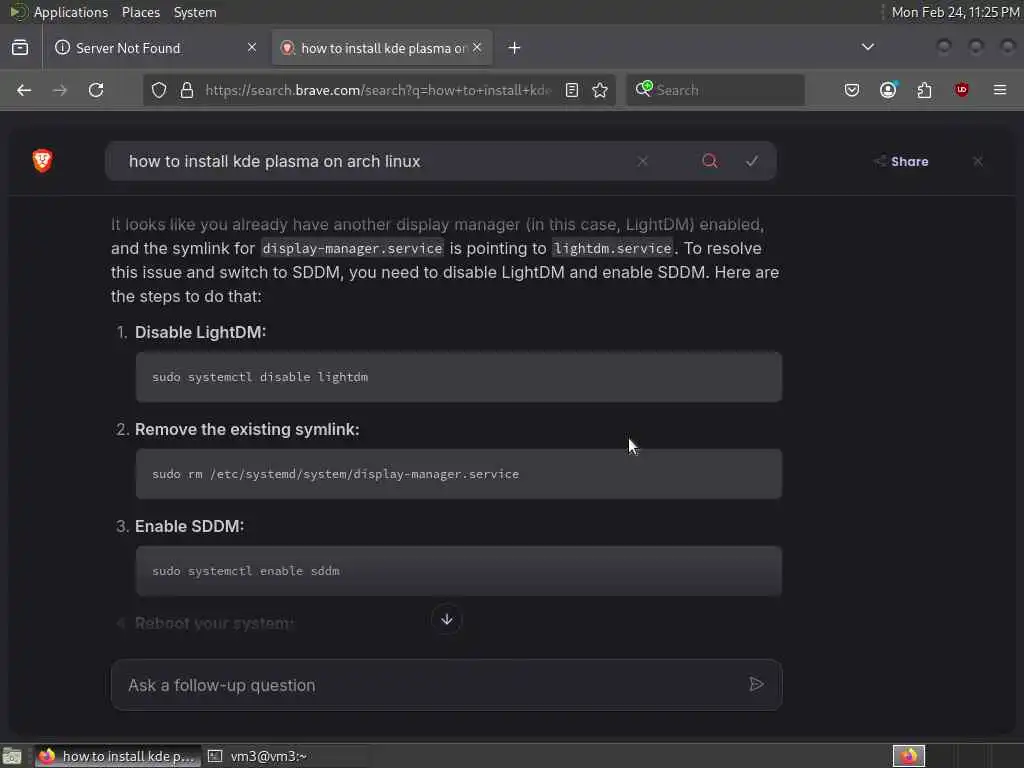Click the forward navigation arrow
1024x768 pixels.
[59, 90]
